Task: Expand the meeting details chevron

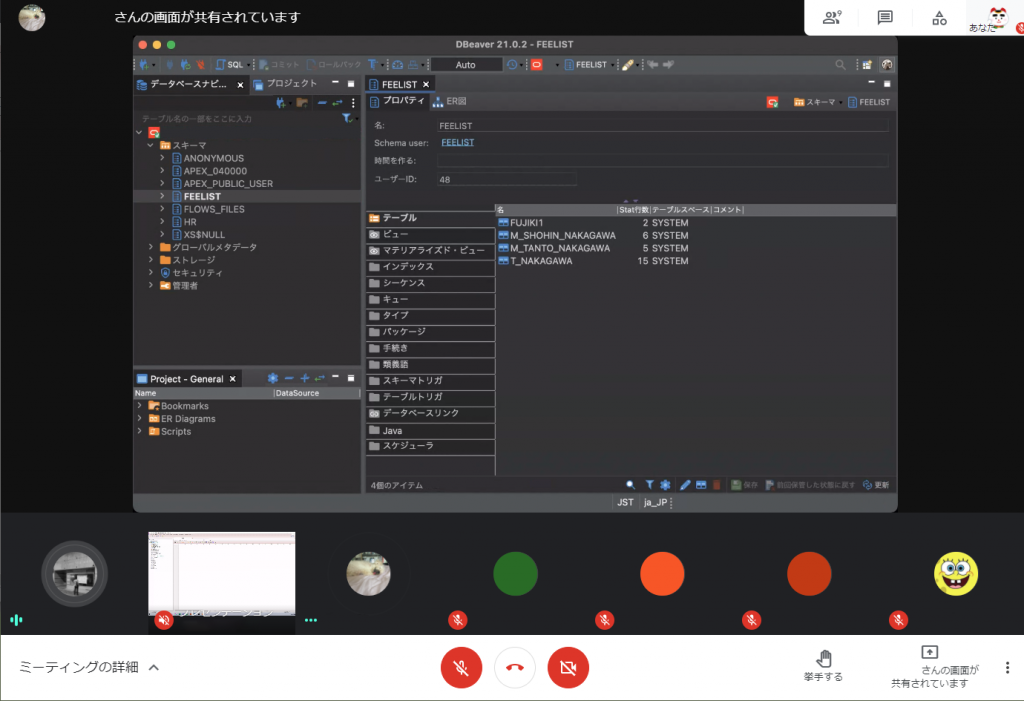Action: 154,667
